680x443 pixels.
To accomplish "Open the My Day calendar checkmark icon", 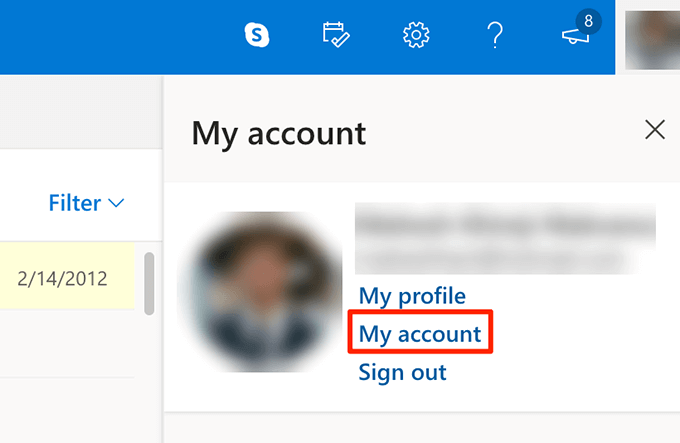I will tap(335, 36).
